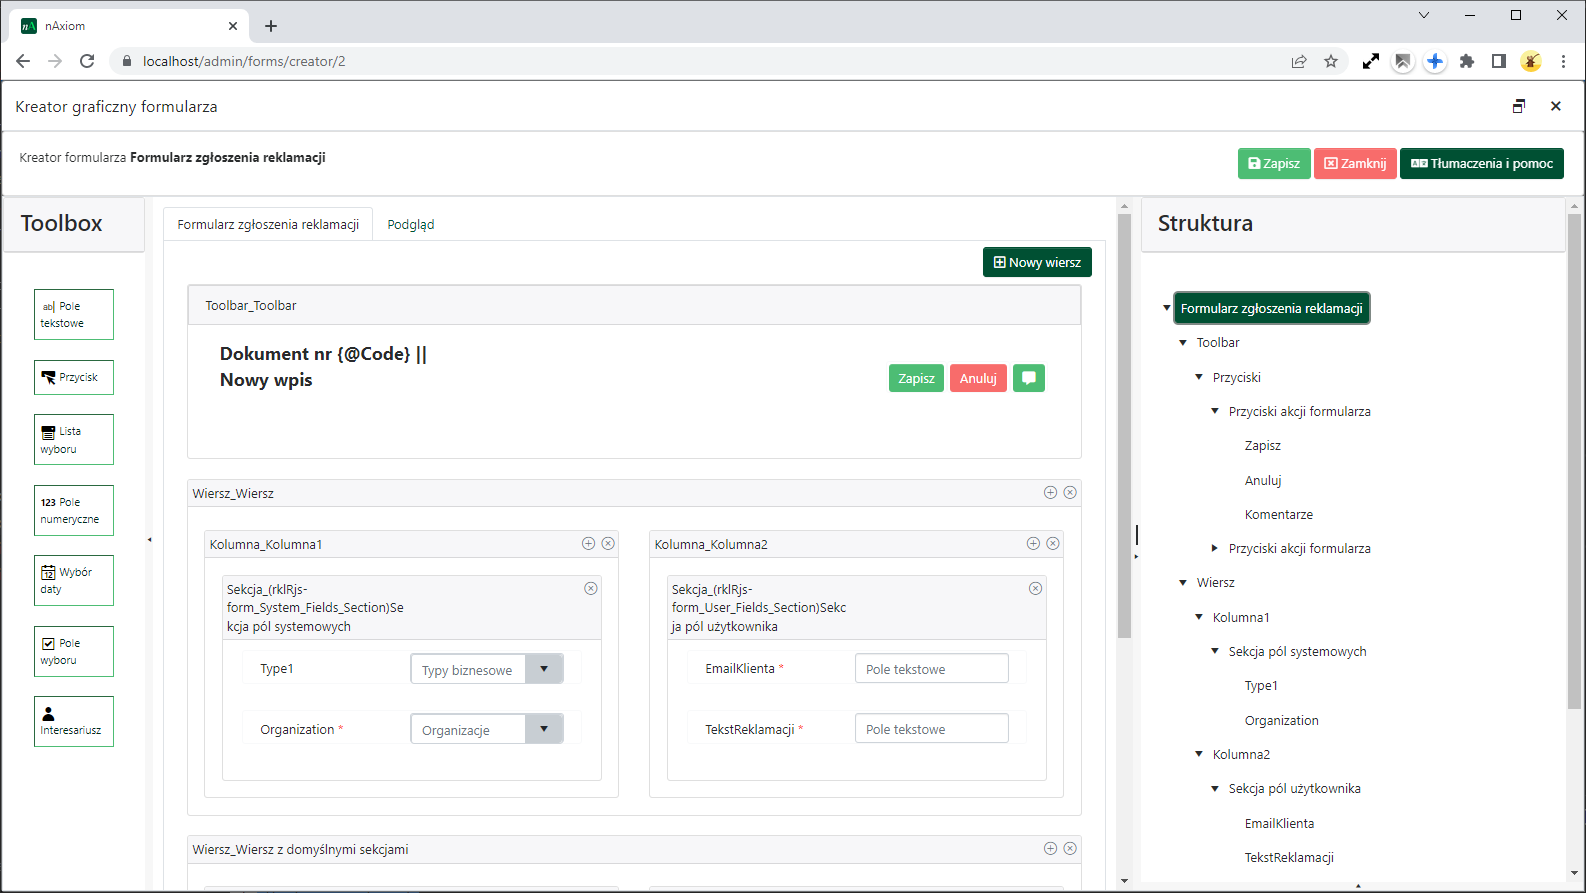The height and width of the screenshot is (893, 1586).
Task: Click the Anuluj button inside form toolbar
Action: [x=978, y=378]
